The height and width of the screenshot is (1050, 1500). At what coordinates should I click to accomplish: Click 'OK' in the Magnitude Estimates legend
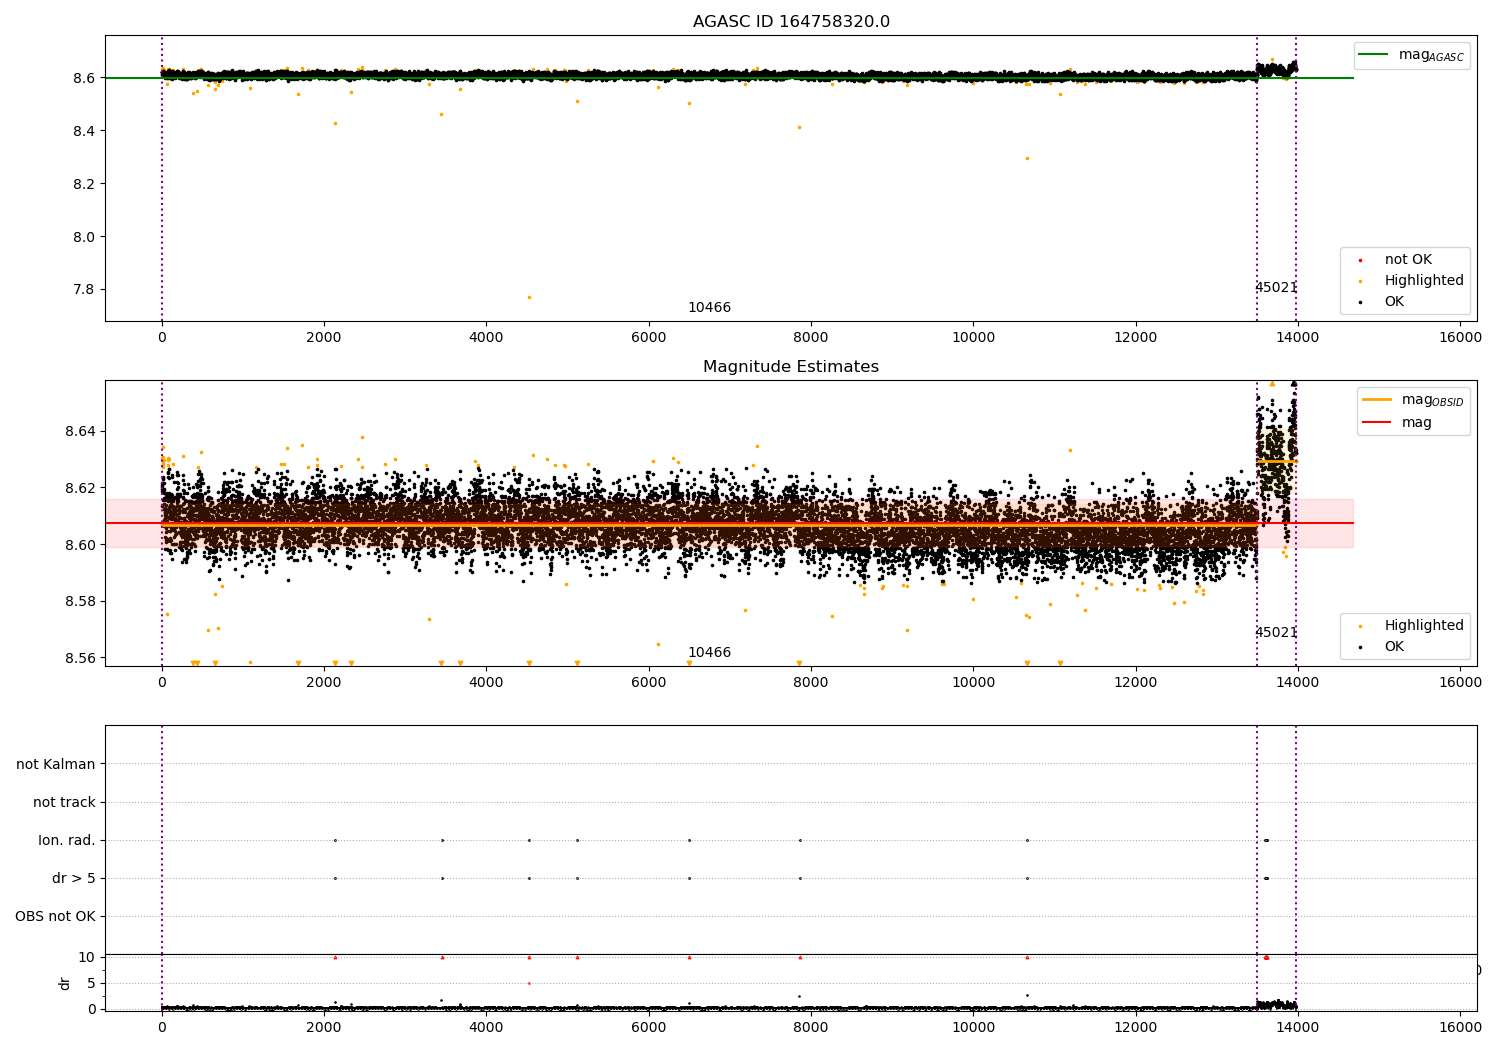(1394, 647)
